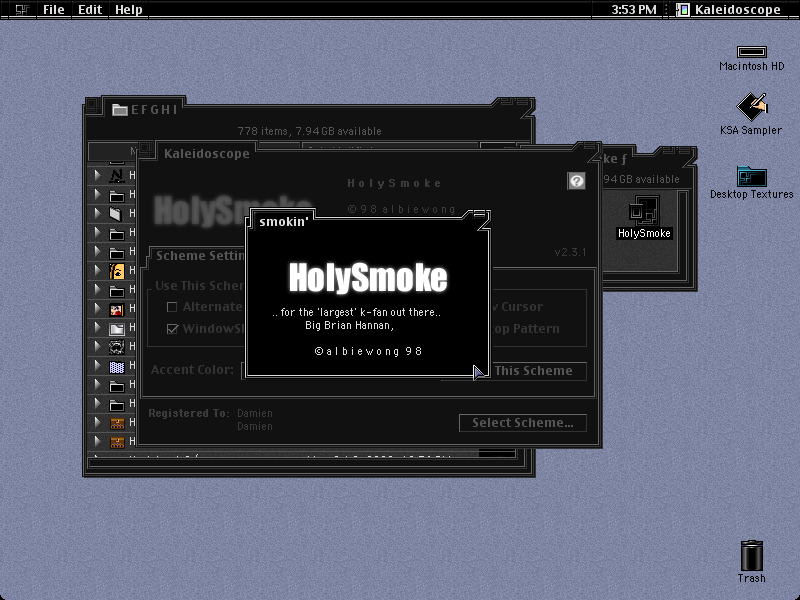800x600 pixels.
Task: Select the yellow face portrait icon in EFGHI list
Action: [x=117, y=270]
